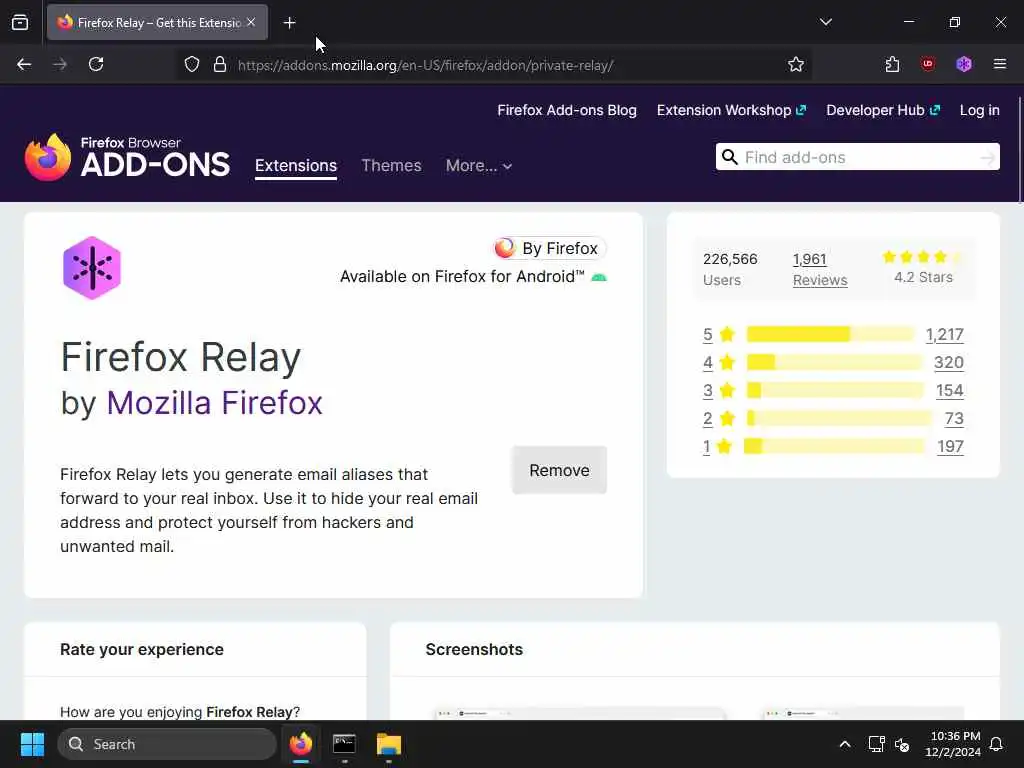Focus the Find add-ons search field

857,157
